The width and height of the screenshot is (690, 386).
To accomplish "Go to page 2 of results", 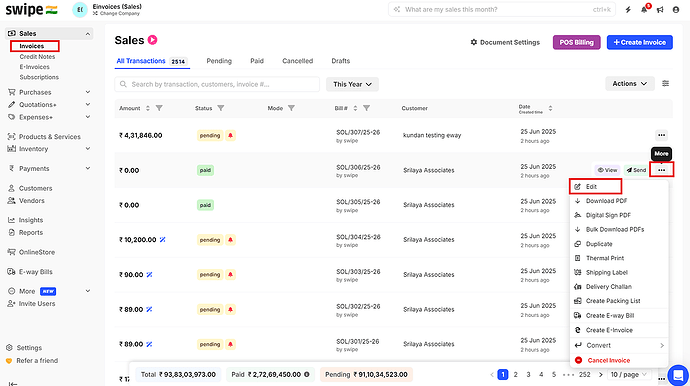I will pyautogui.click(x=515, y=375).
